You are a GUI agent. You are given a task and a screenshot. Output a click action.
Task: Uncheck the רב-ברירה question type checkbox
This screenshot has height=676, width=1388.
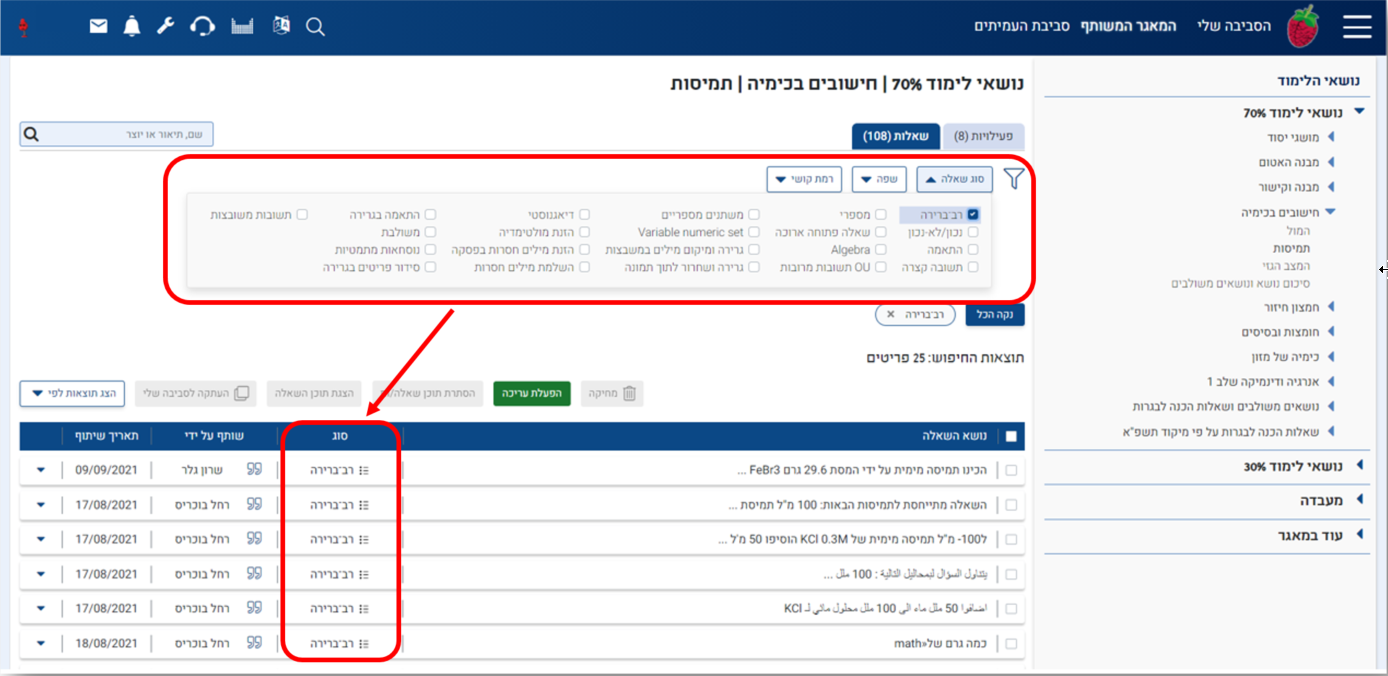pyautogui.click(x=973, y=214)
